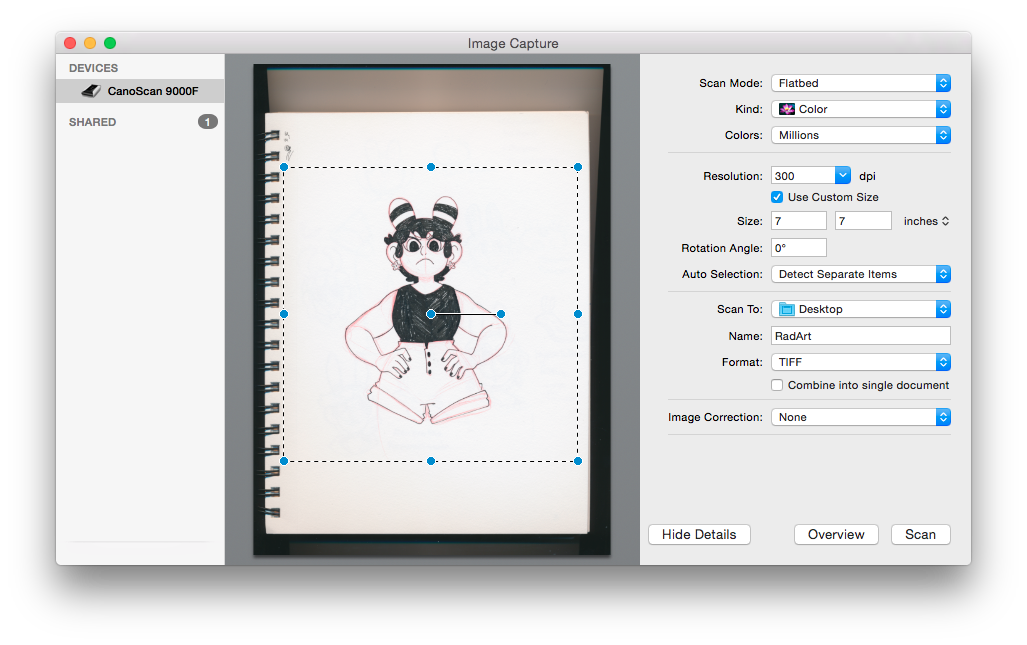The image size is (1027, 645).
Task: Open the Scan To dropdown showing Desktop
Action: tap(861, 309)
